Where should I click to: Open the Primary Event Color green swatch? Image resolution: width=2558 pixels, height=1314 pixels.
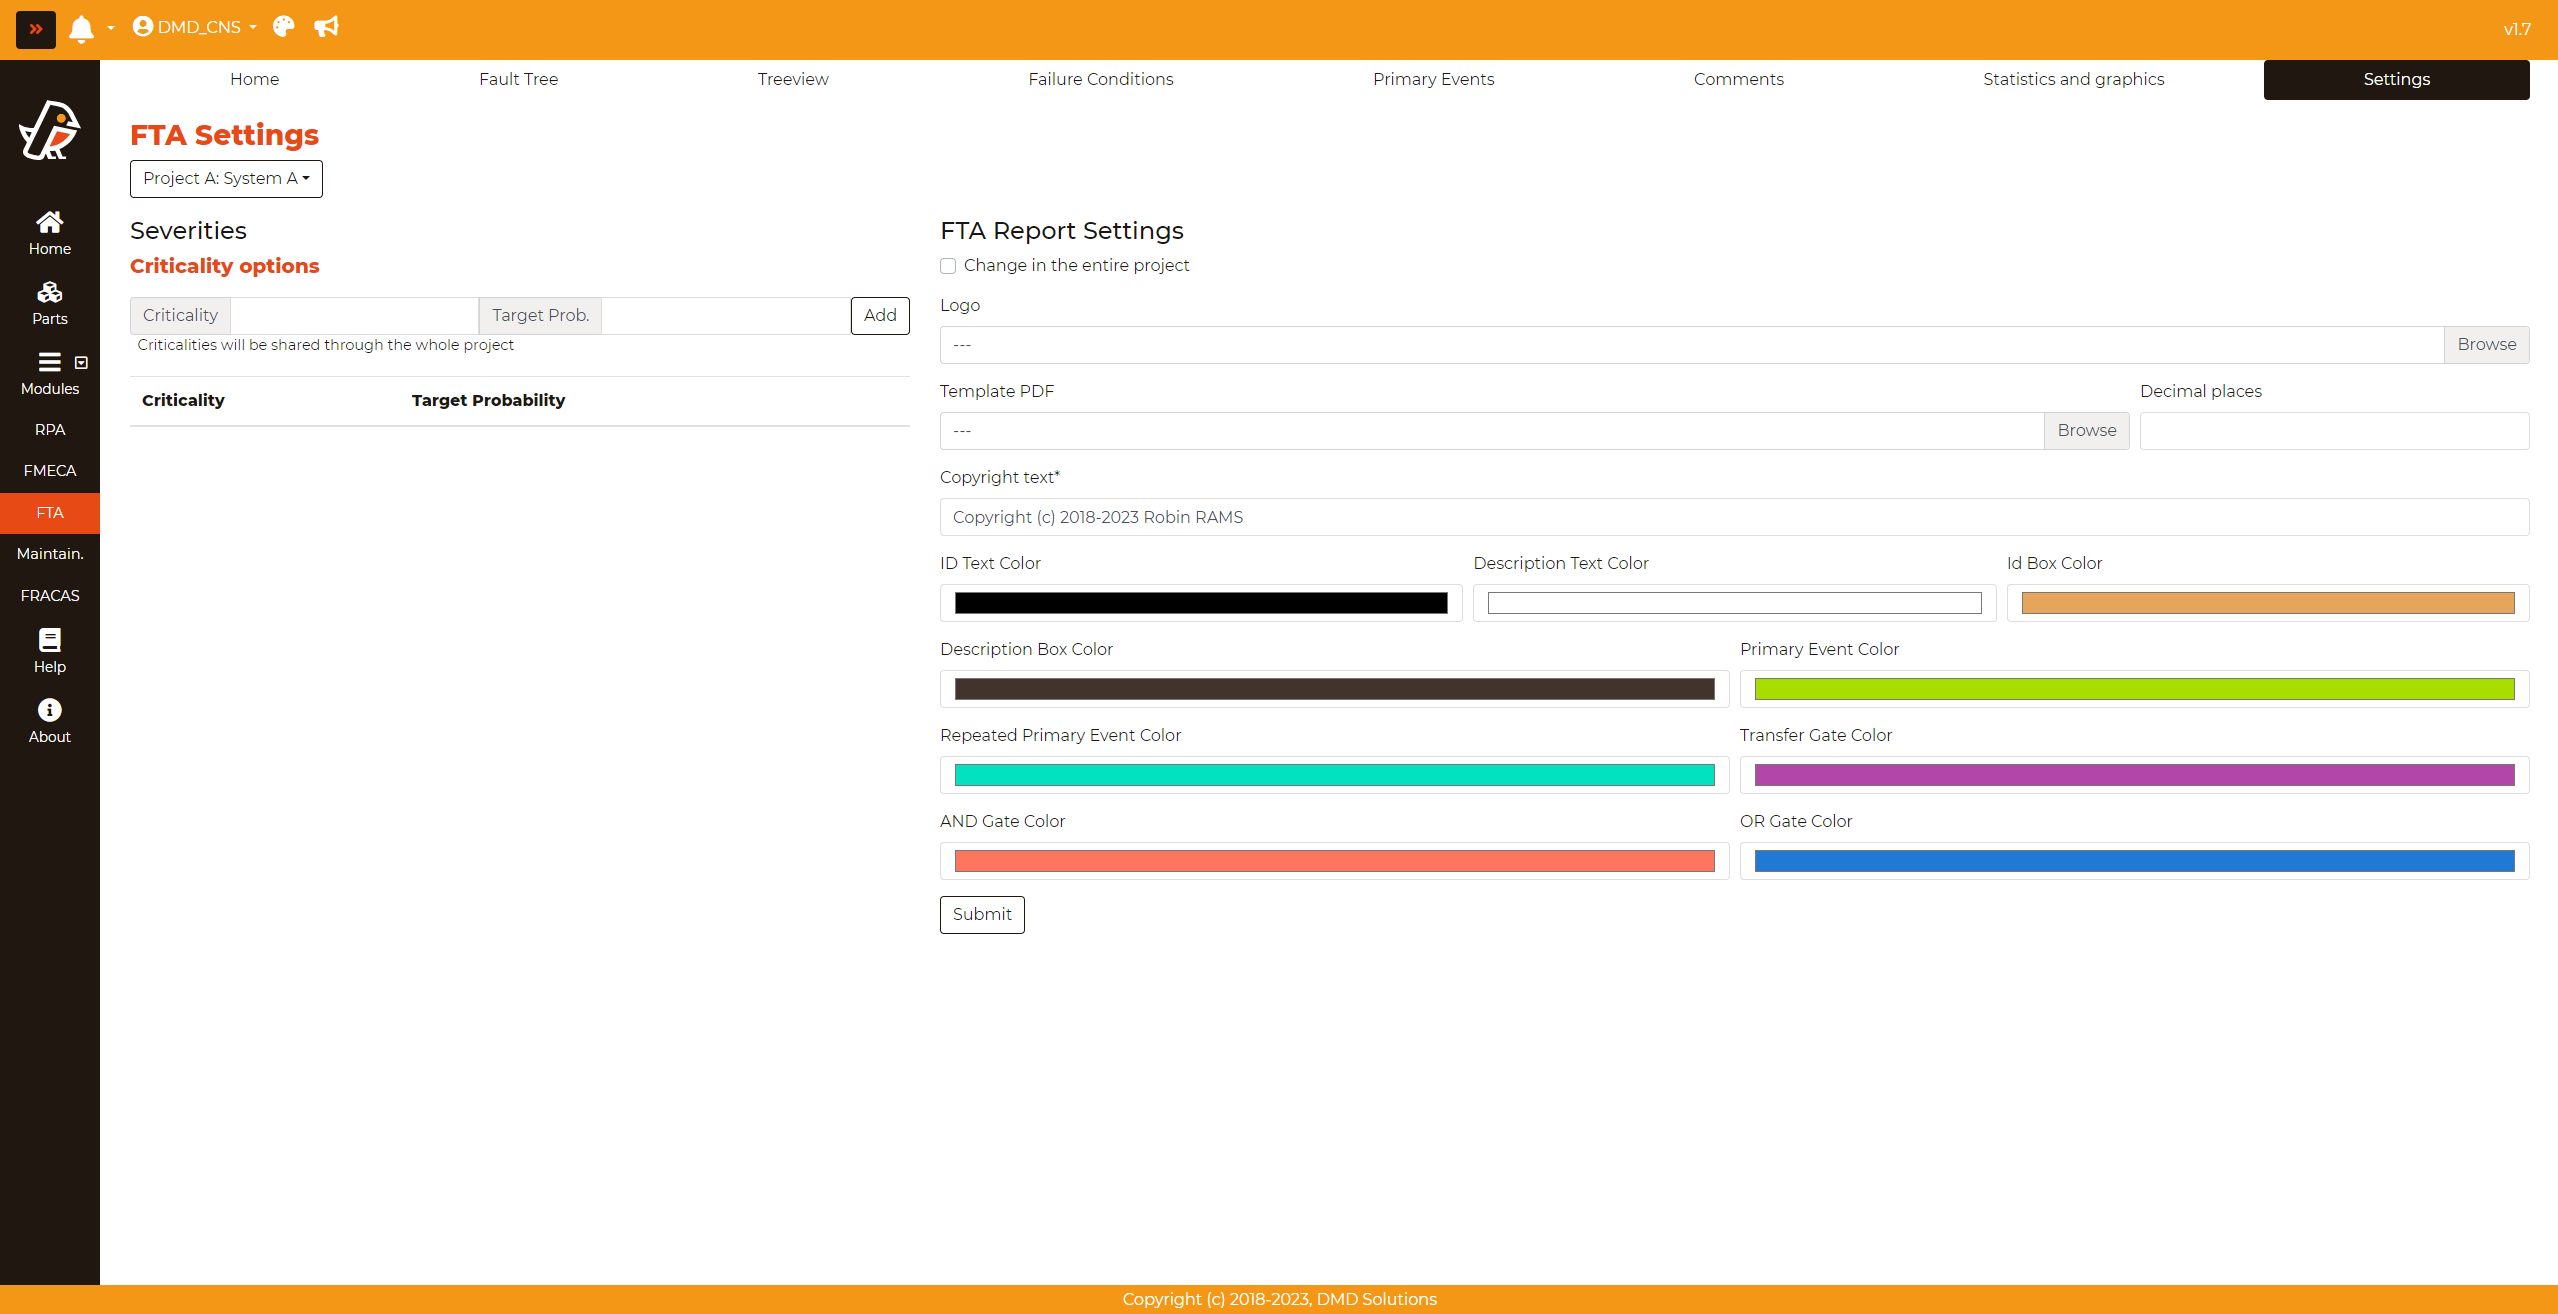(x=2134, y=689)
